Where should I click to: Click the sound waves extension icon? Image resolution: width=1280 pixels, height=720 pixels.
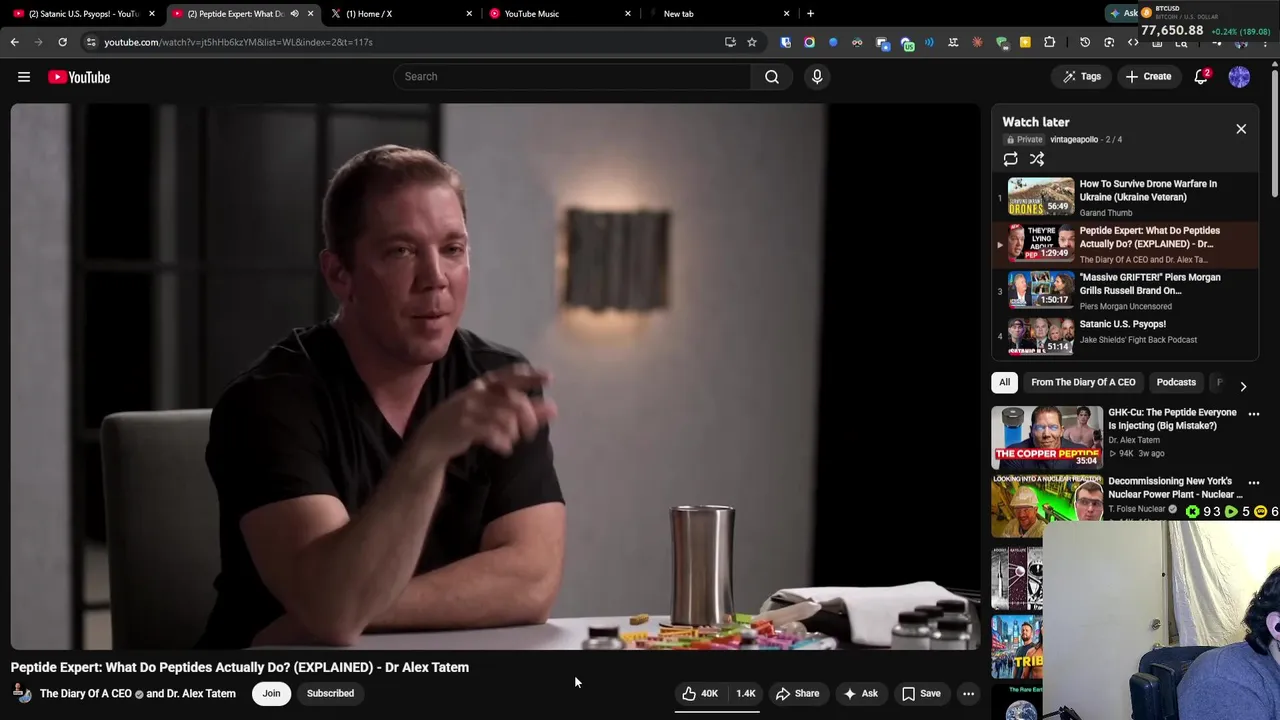(929, 42)
